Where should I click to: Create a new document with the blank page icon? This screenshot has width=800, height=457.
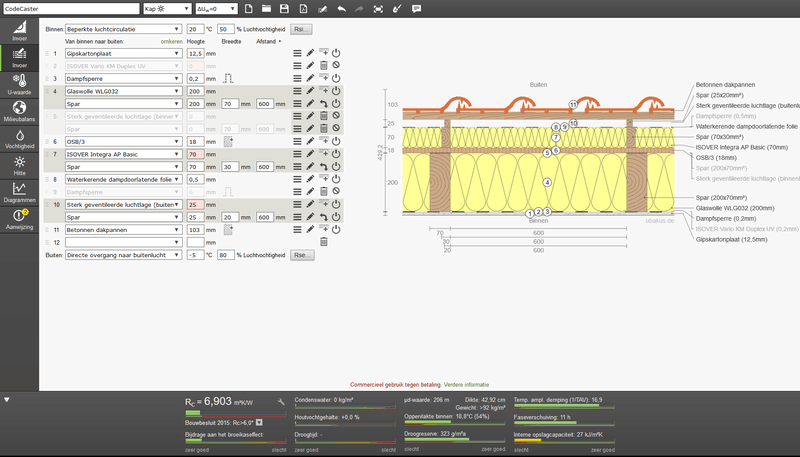248,8
